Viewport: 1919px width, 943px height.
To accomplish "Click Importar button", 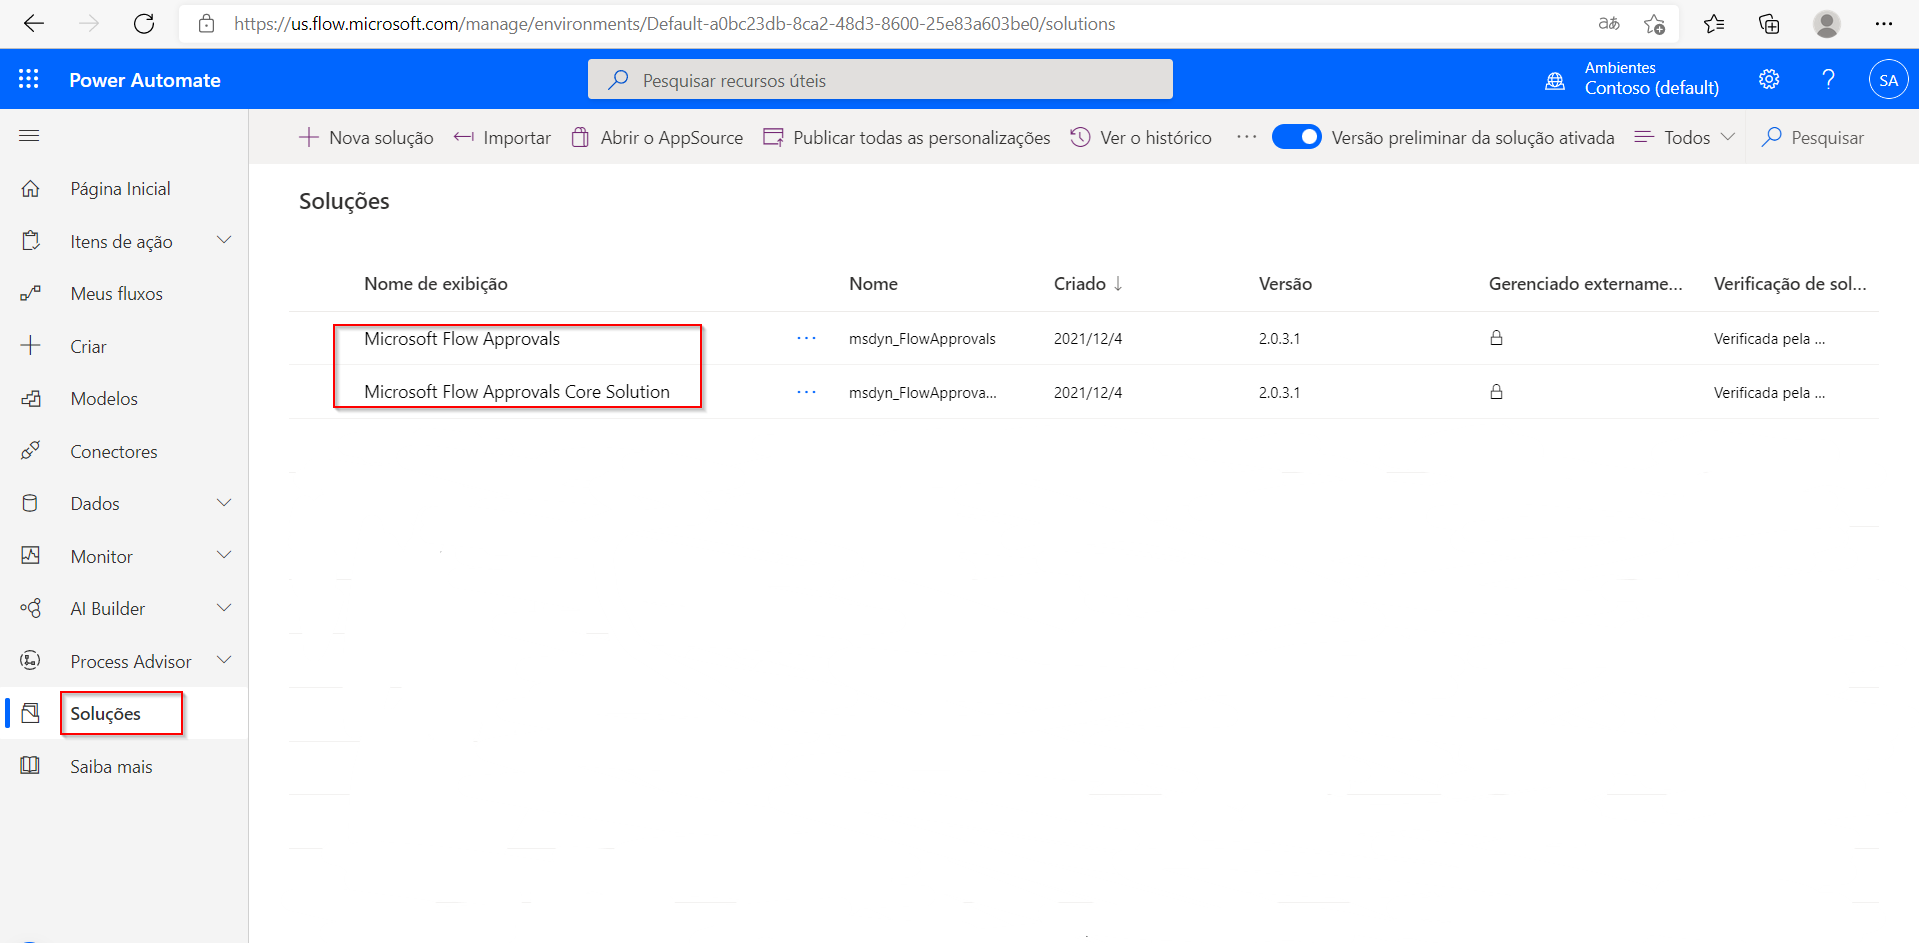I will coord(502,137).
